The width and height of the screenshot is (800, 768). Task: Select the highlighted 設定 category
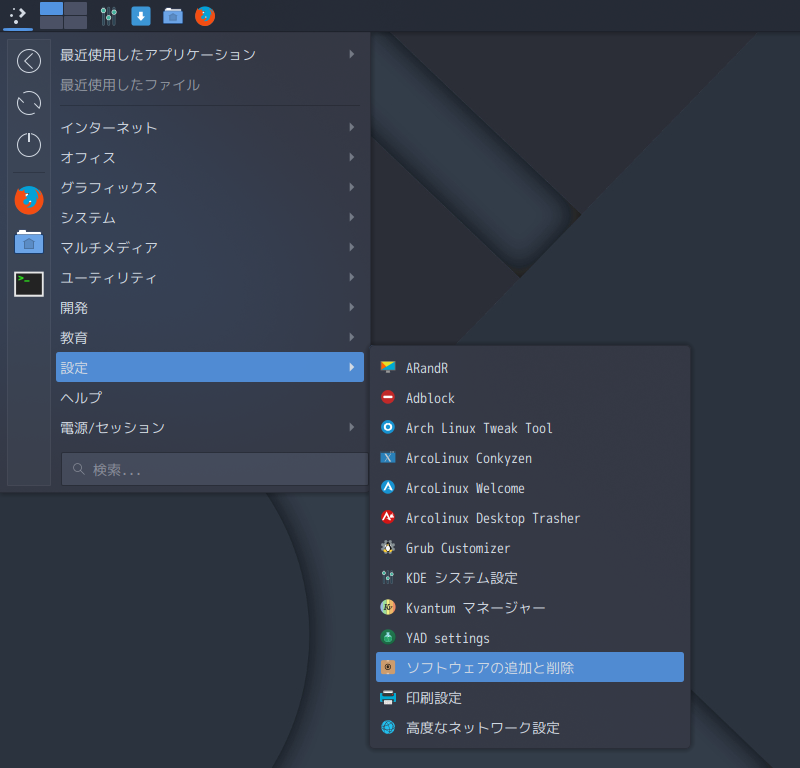[210, 367]
